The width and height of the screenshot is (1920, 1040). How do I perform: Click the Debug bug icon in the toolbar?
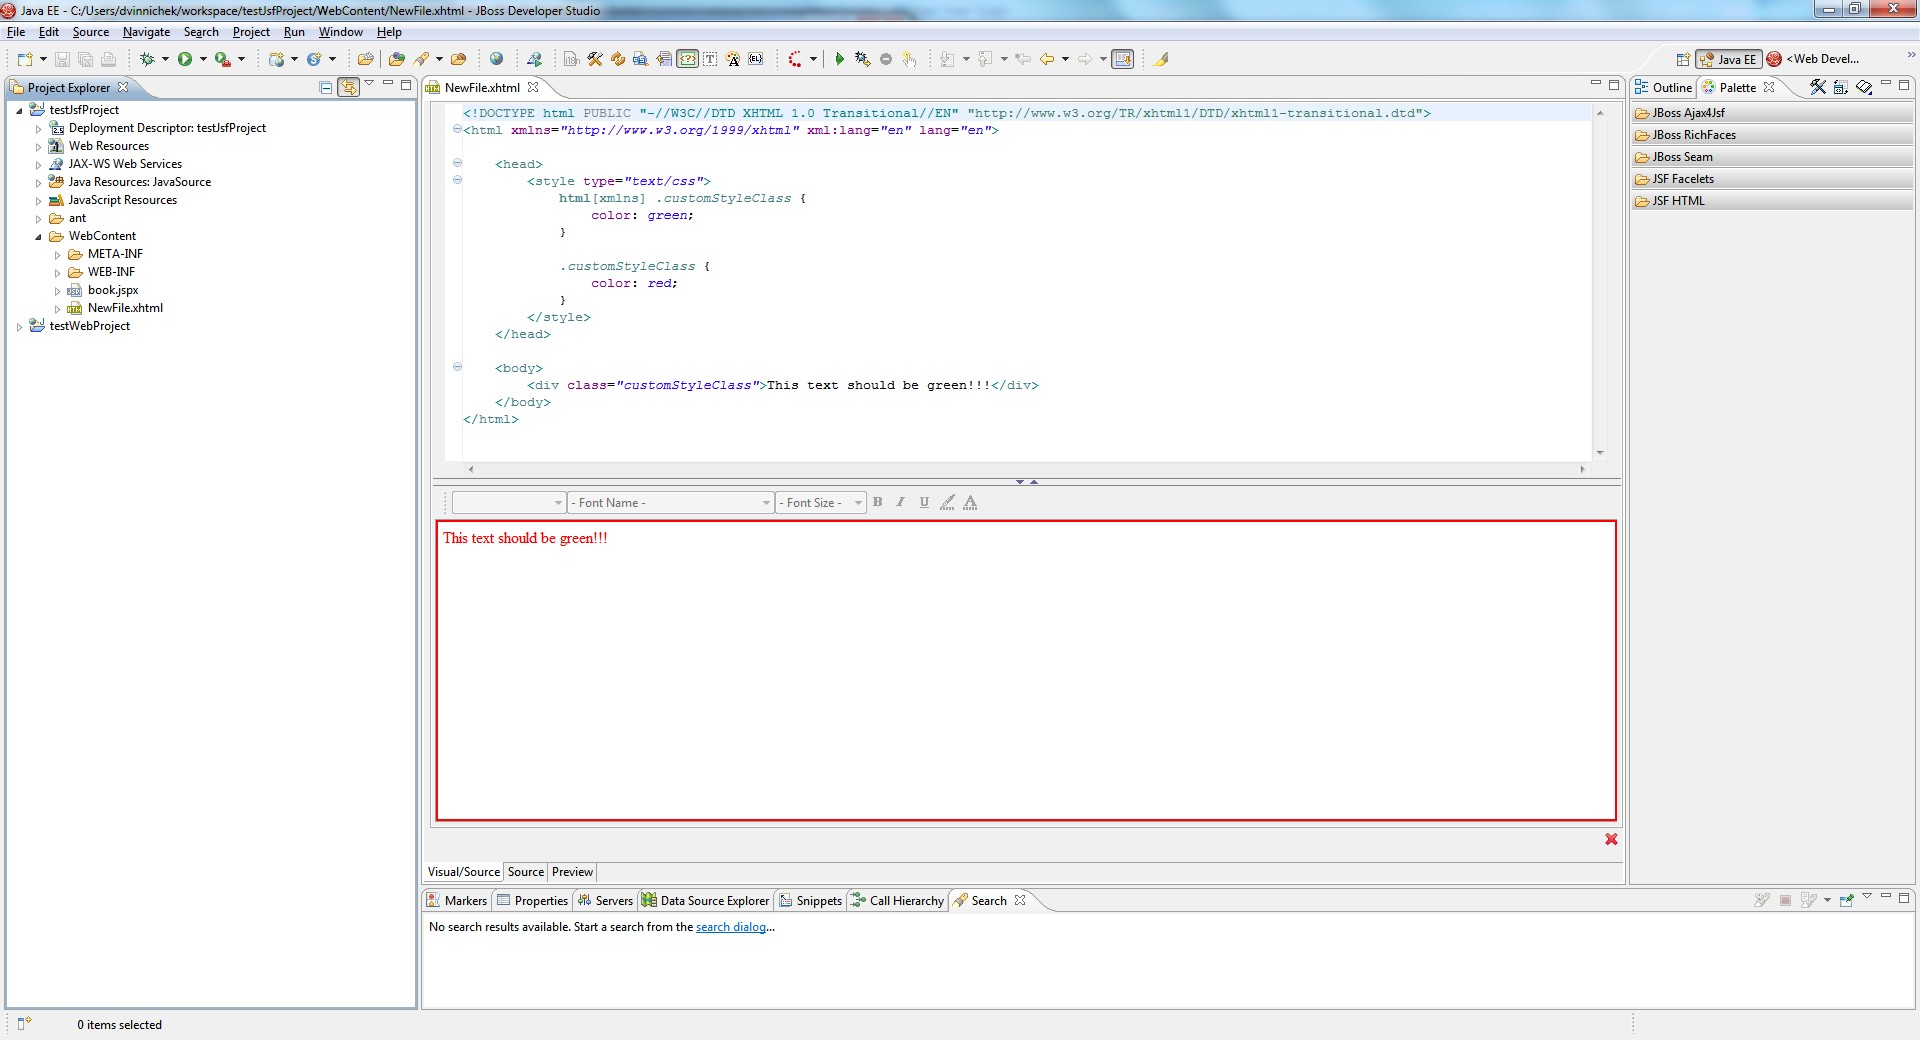[147, 60]
